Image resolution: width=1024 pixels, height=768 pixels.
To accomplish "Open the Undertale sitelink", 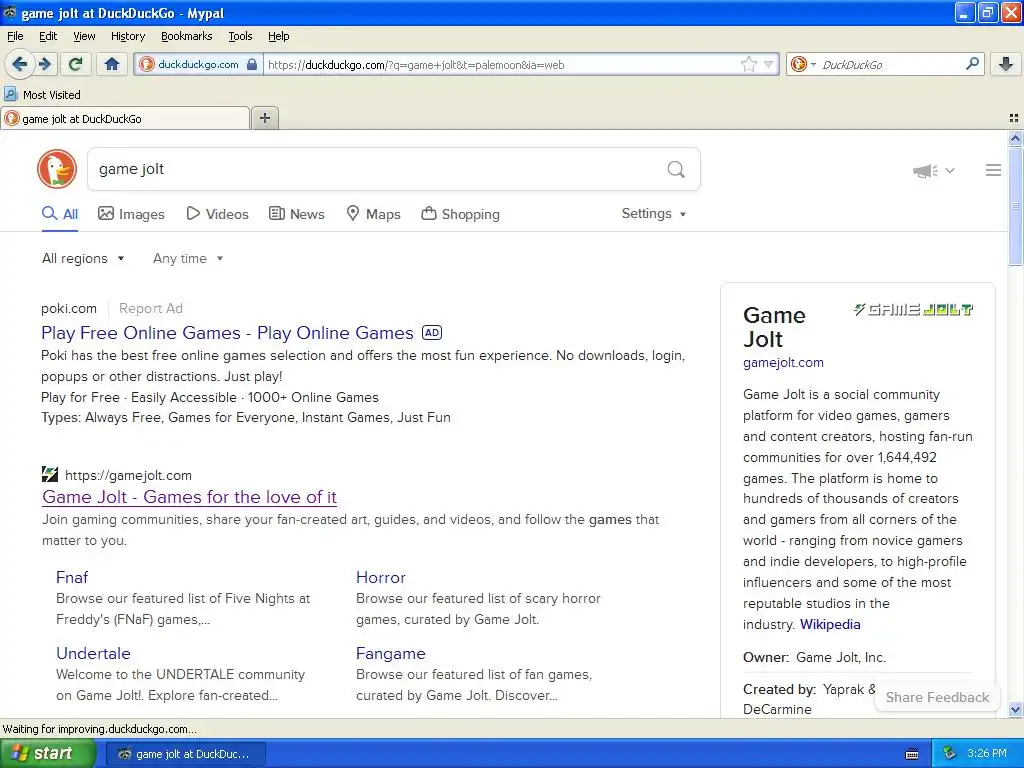I will pos(93,653).
